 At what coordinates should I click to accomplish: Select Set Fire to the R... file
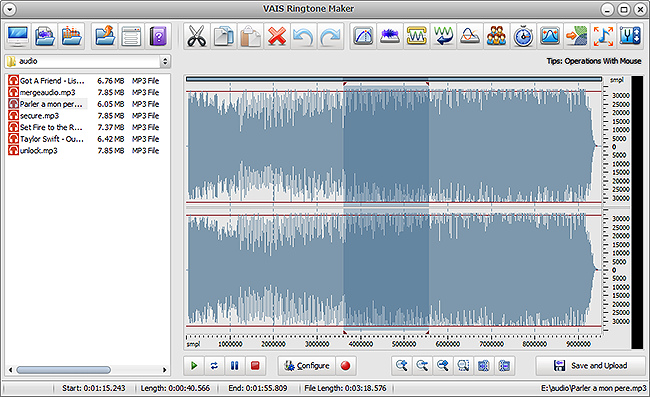point(83,127)
